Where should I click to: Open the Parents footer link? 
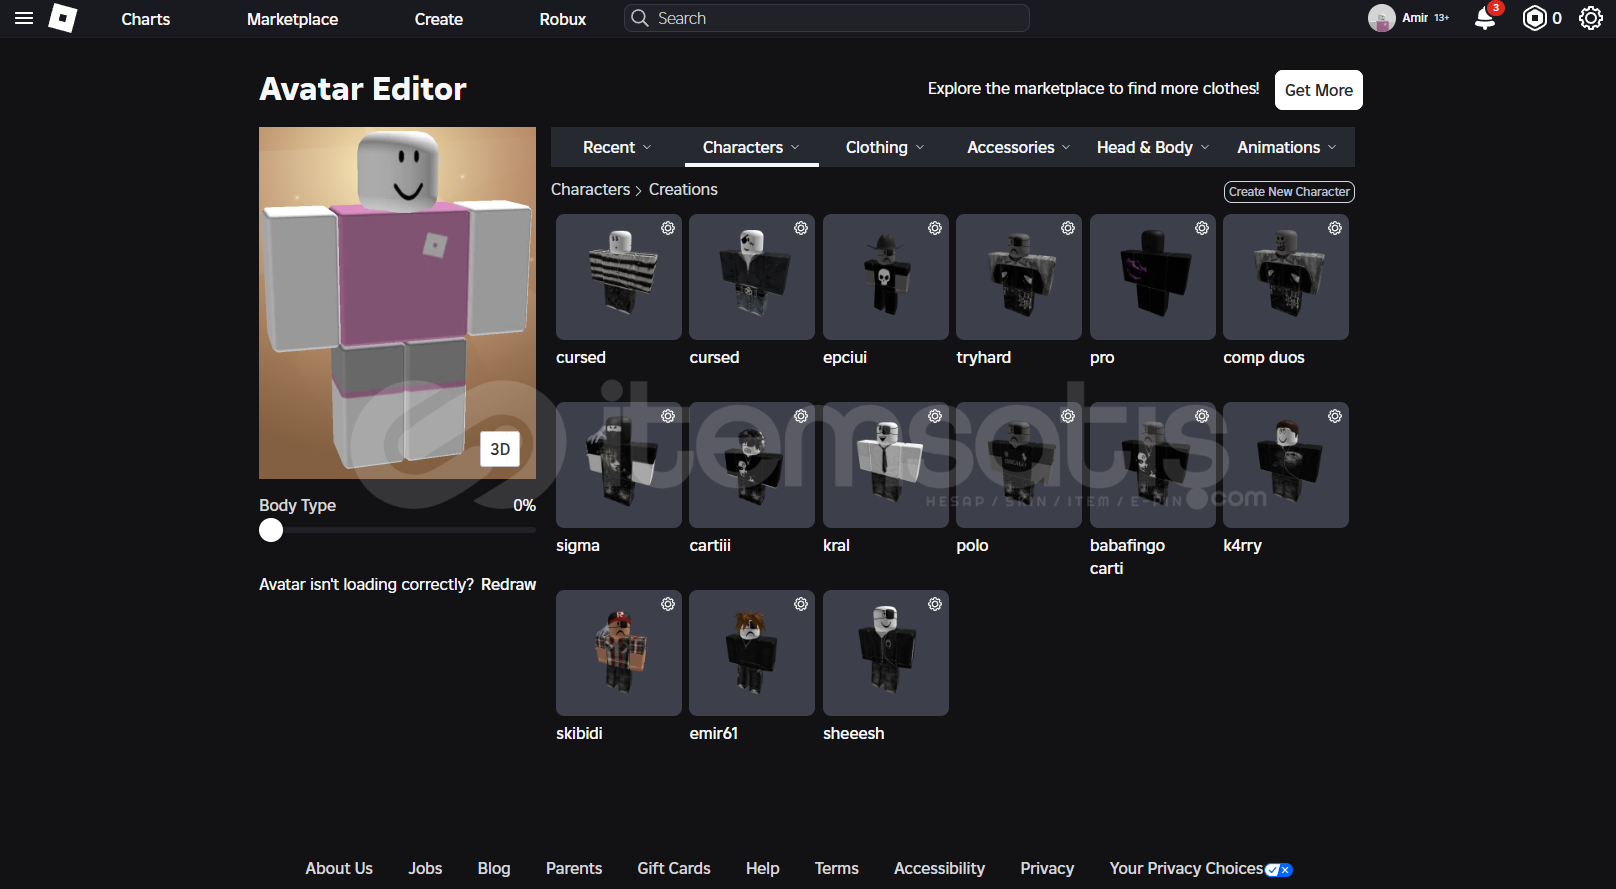(574, 868)
